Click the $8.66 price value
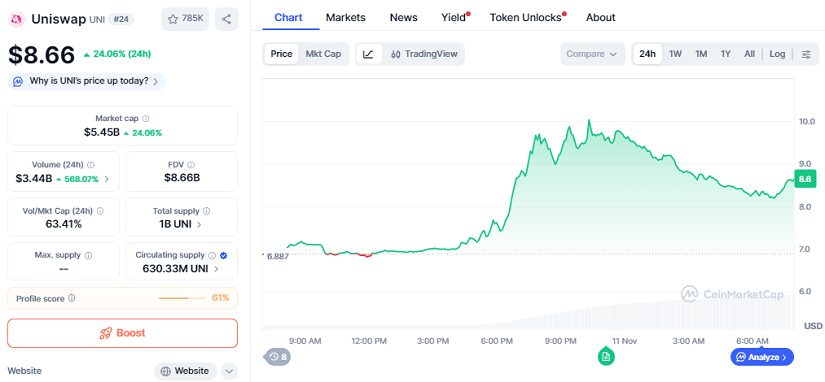This screenshot has height=382, width=825. coord(42,55)
